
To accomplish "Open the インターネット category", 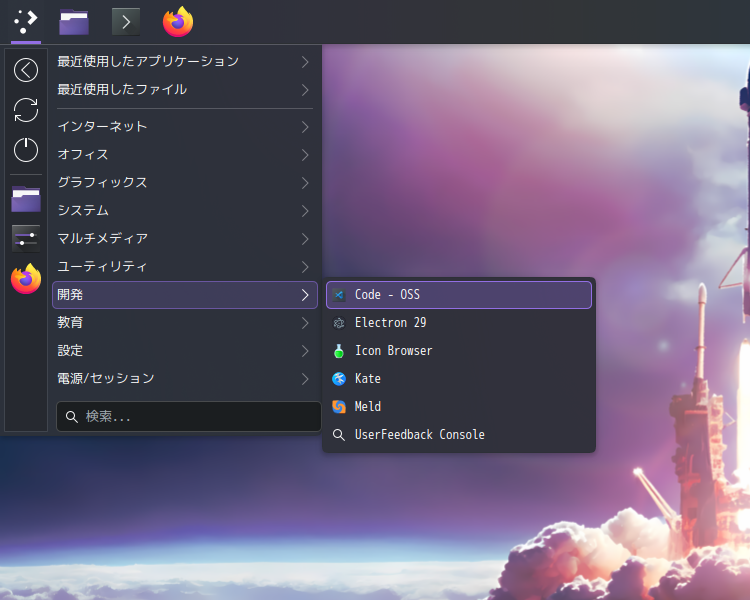I will (185, 127).
